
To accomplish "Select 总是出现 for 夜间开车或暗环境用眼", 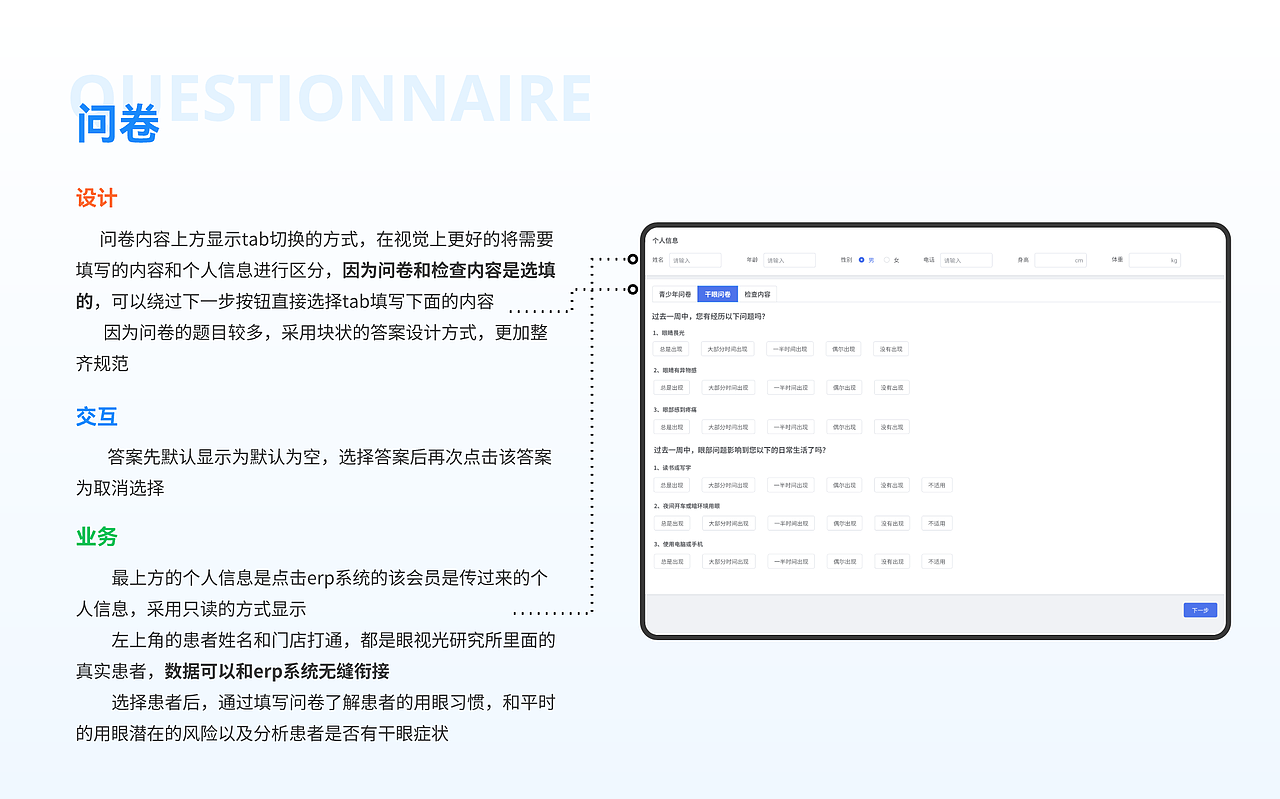I will (x=670, y=523).
